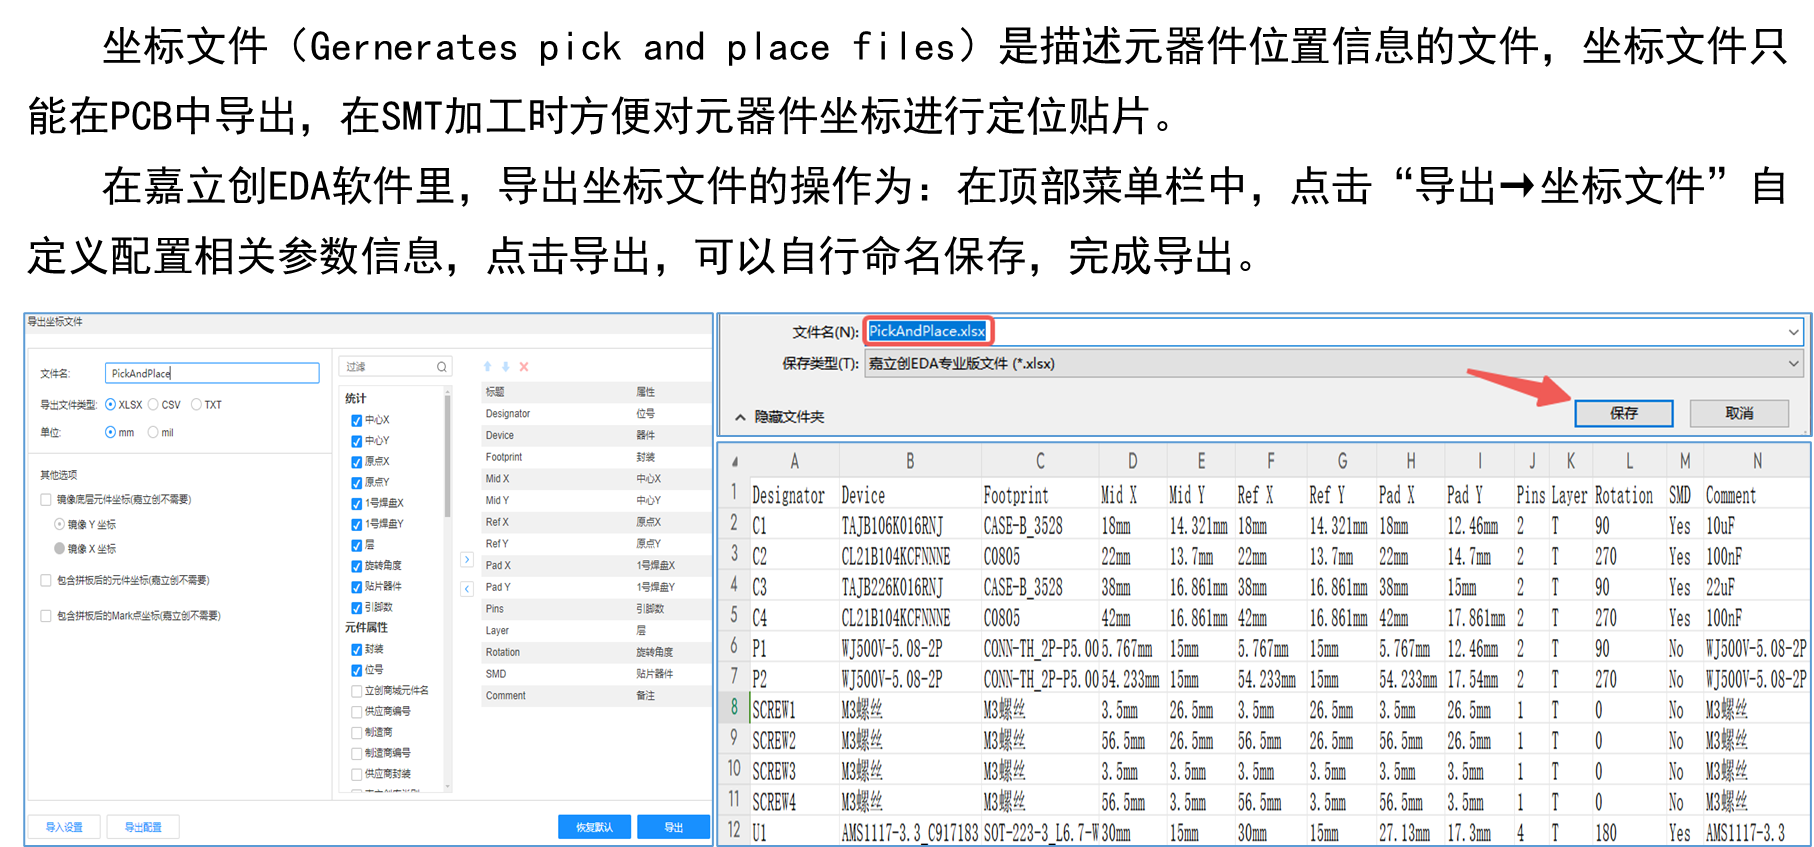Click the search magnifier icon in the 过滤 box

click(x=441, y=367)
